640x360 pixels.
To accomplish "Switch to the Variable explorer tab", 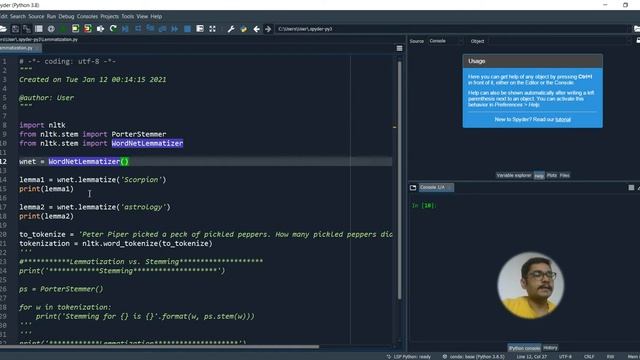I will [x=513, y=176].
